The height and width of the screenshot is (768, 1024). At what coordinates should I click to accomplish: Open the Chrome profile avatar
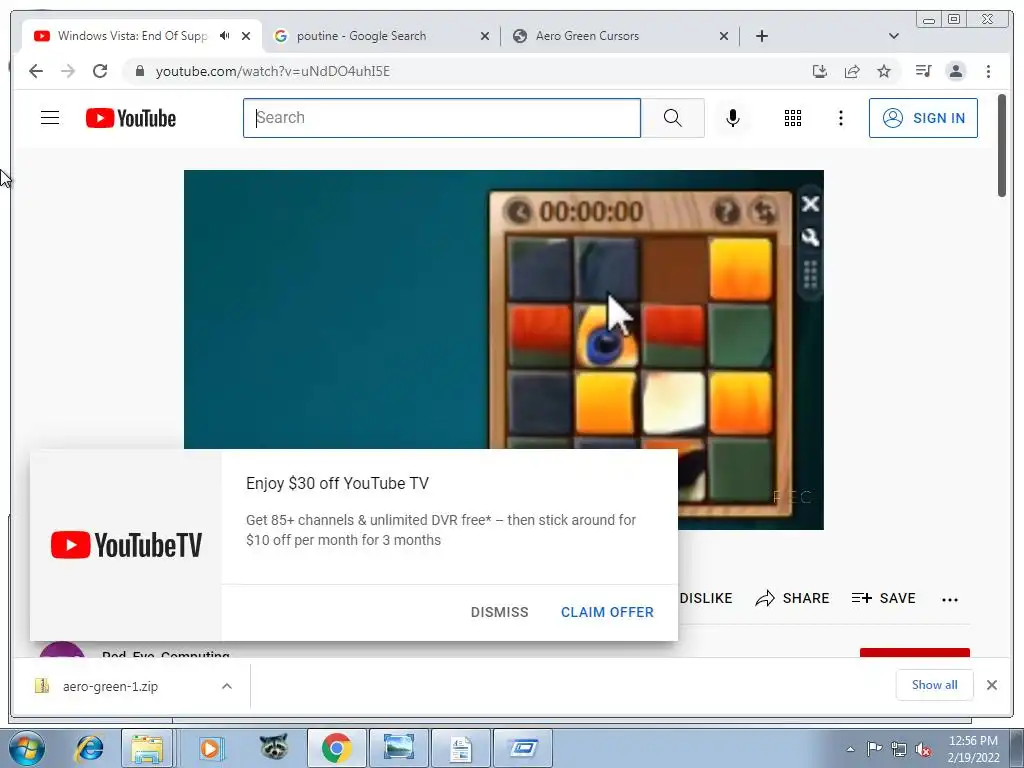tap(955, 71)
